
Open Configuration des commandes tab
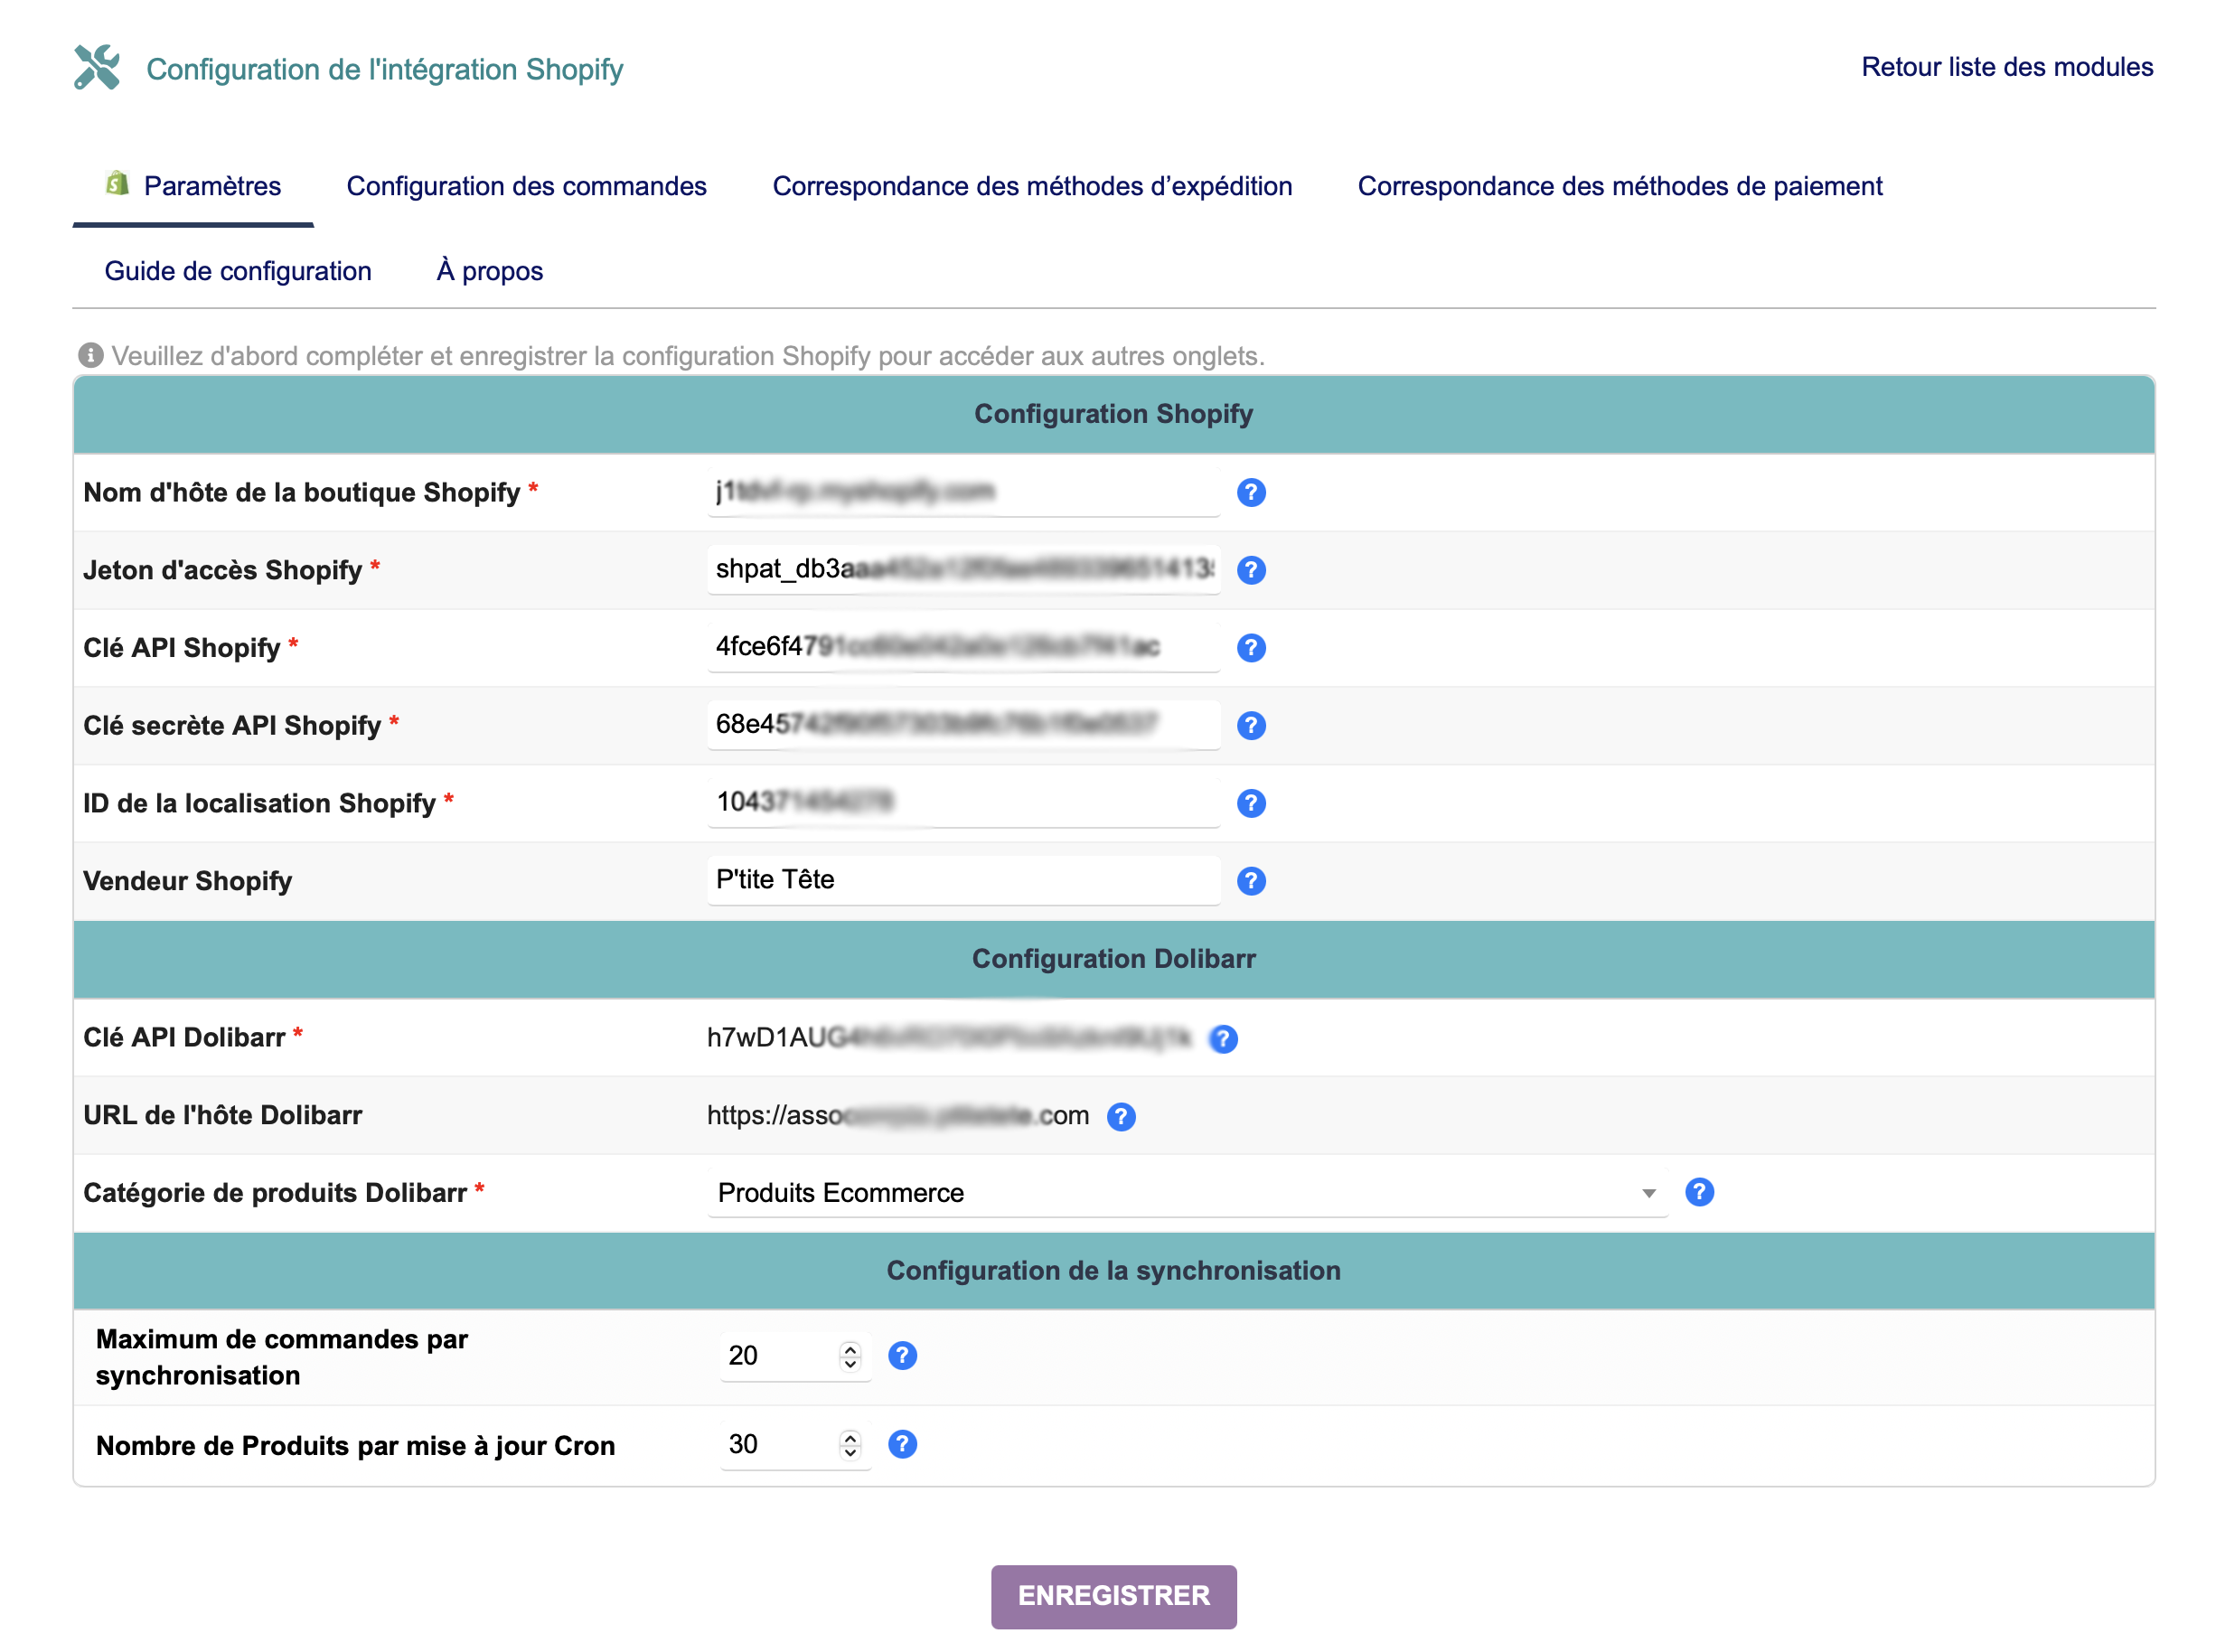(526, 186)
